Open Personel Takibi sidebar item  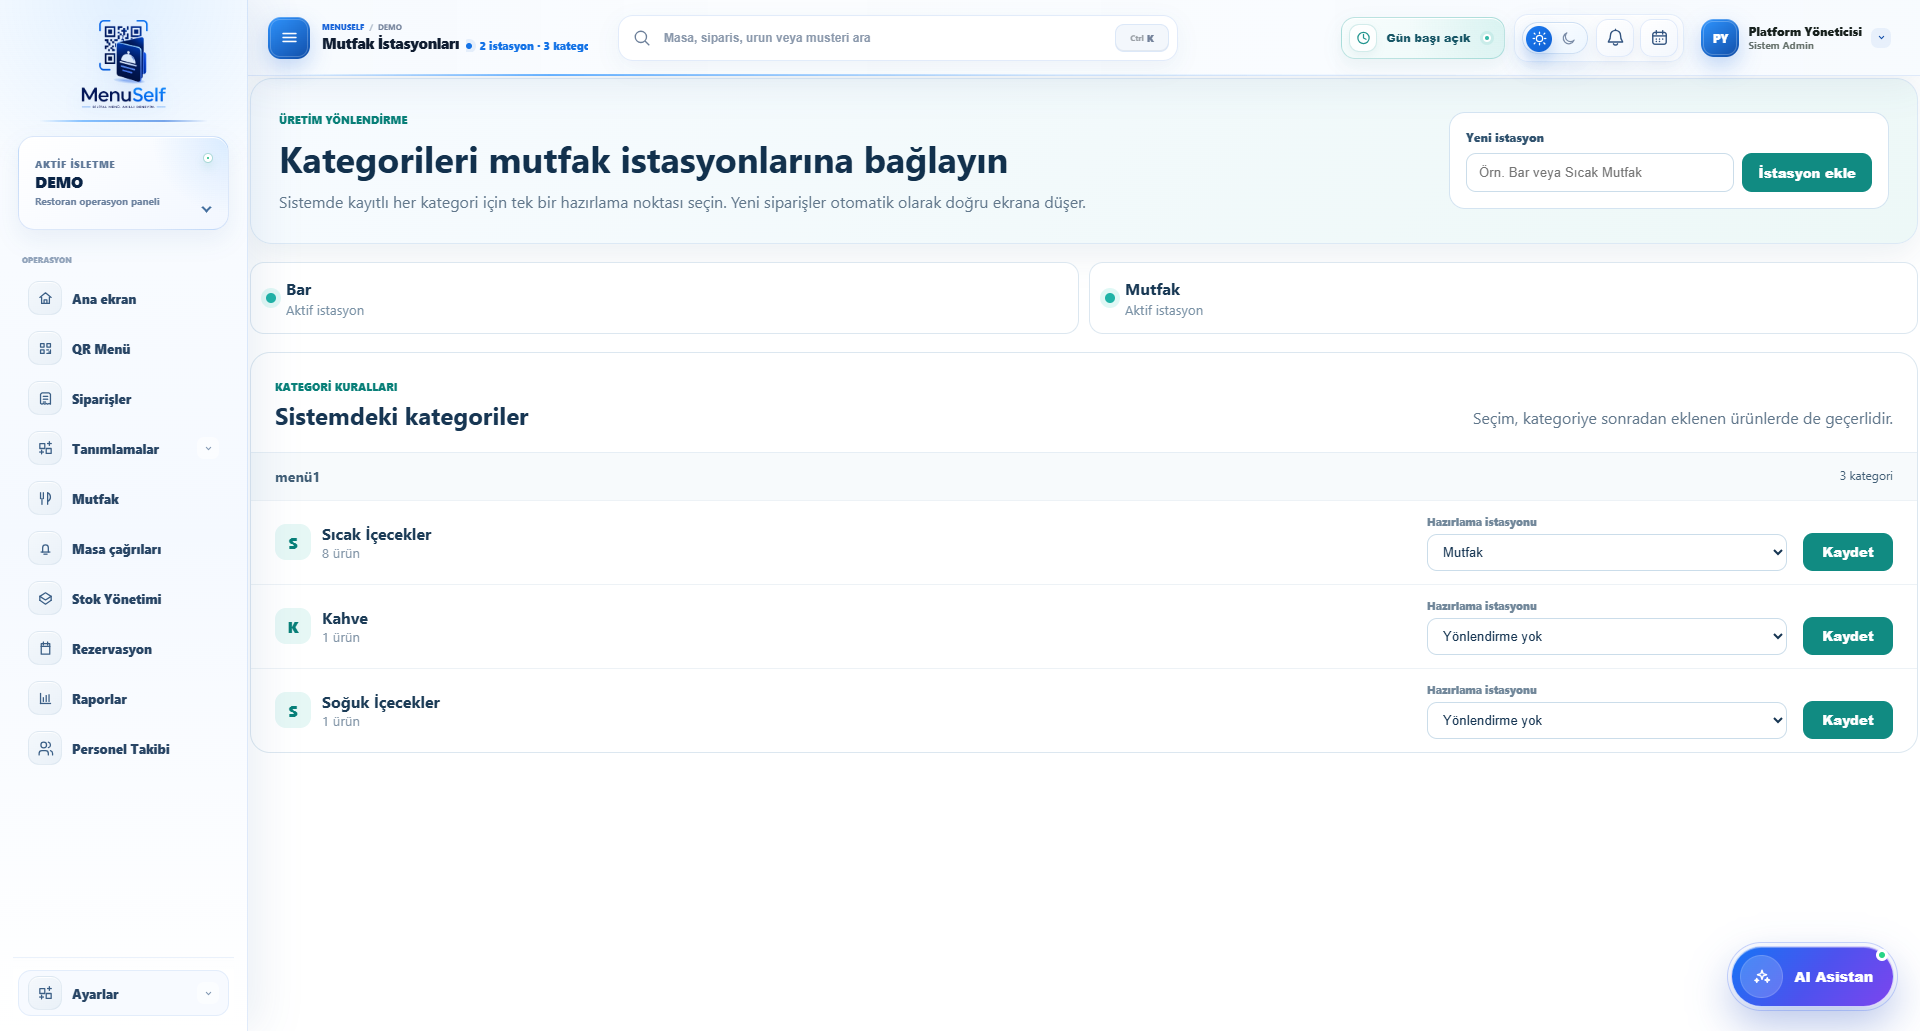tap(123, 749)
